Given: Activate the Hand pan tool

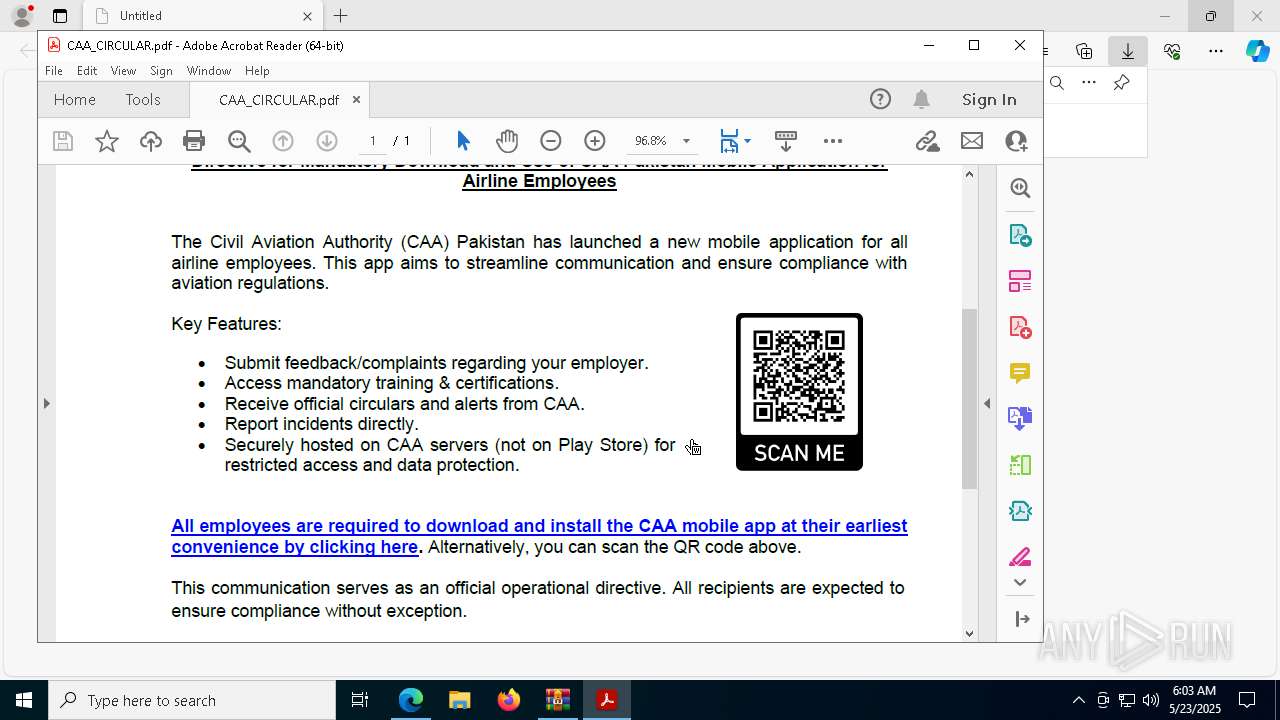Looking at the screenshot, I should (507, 141).
